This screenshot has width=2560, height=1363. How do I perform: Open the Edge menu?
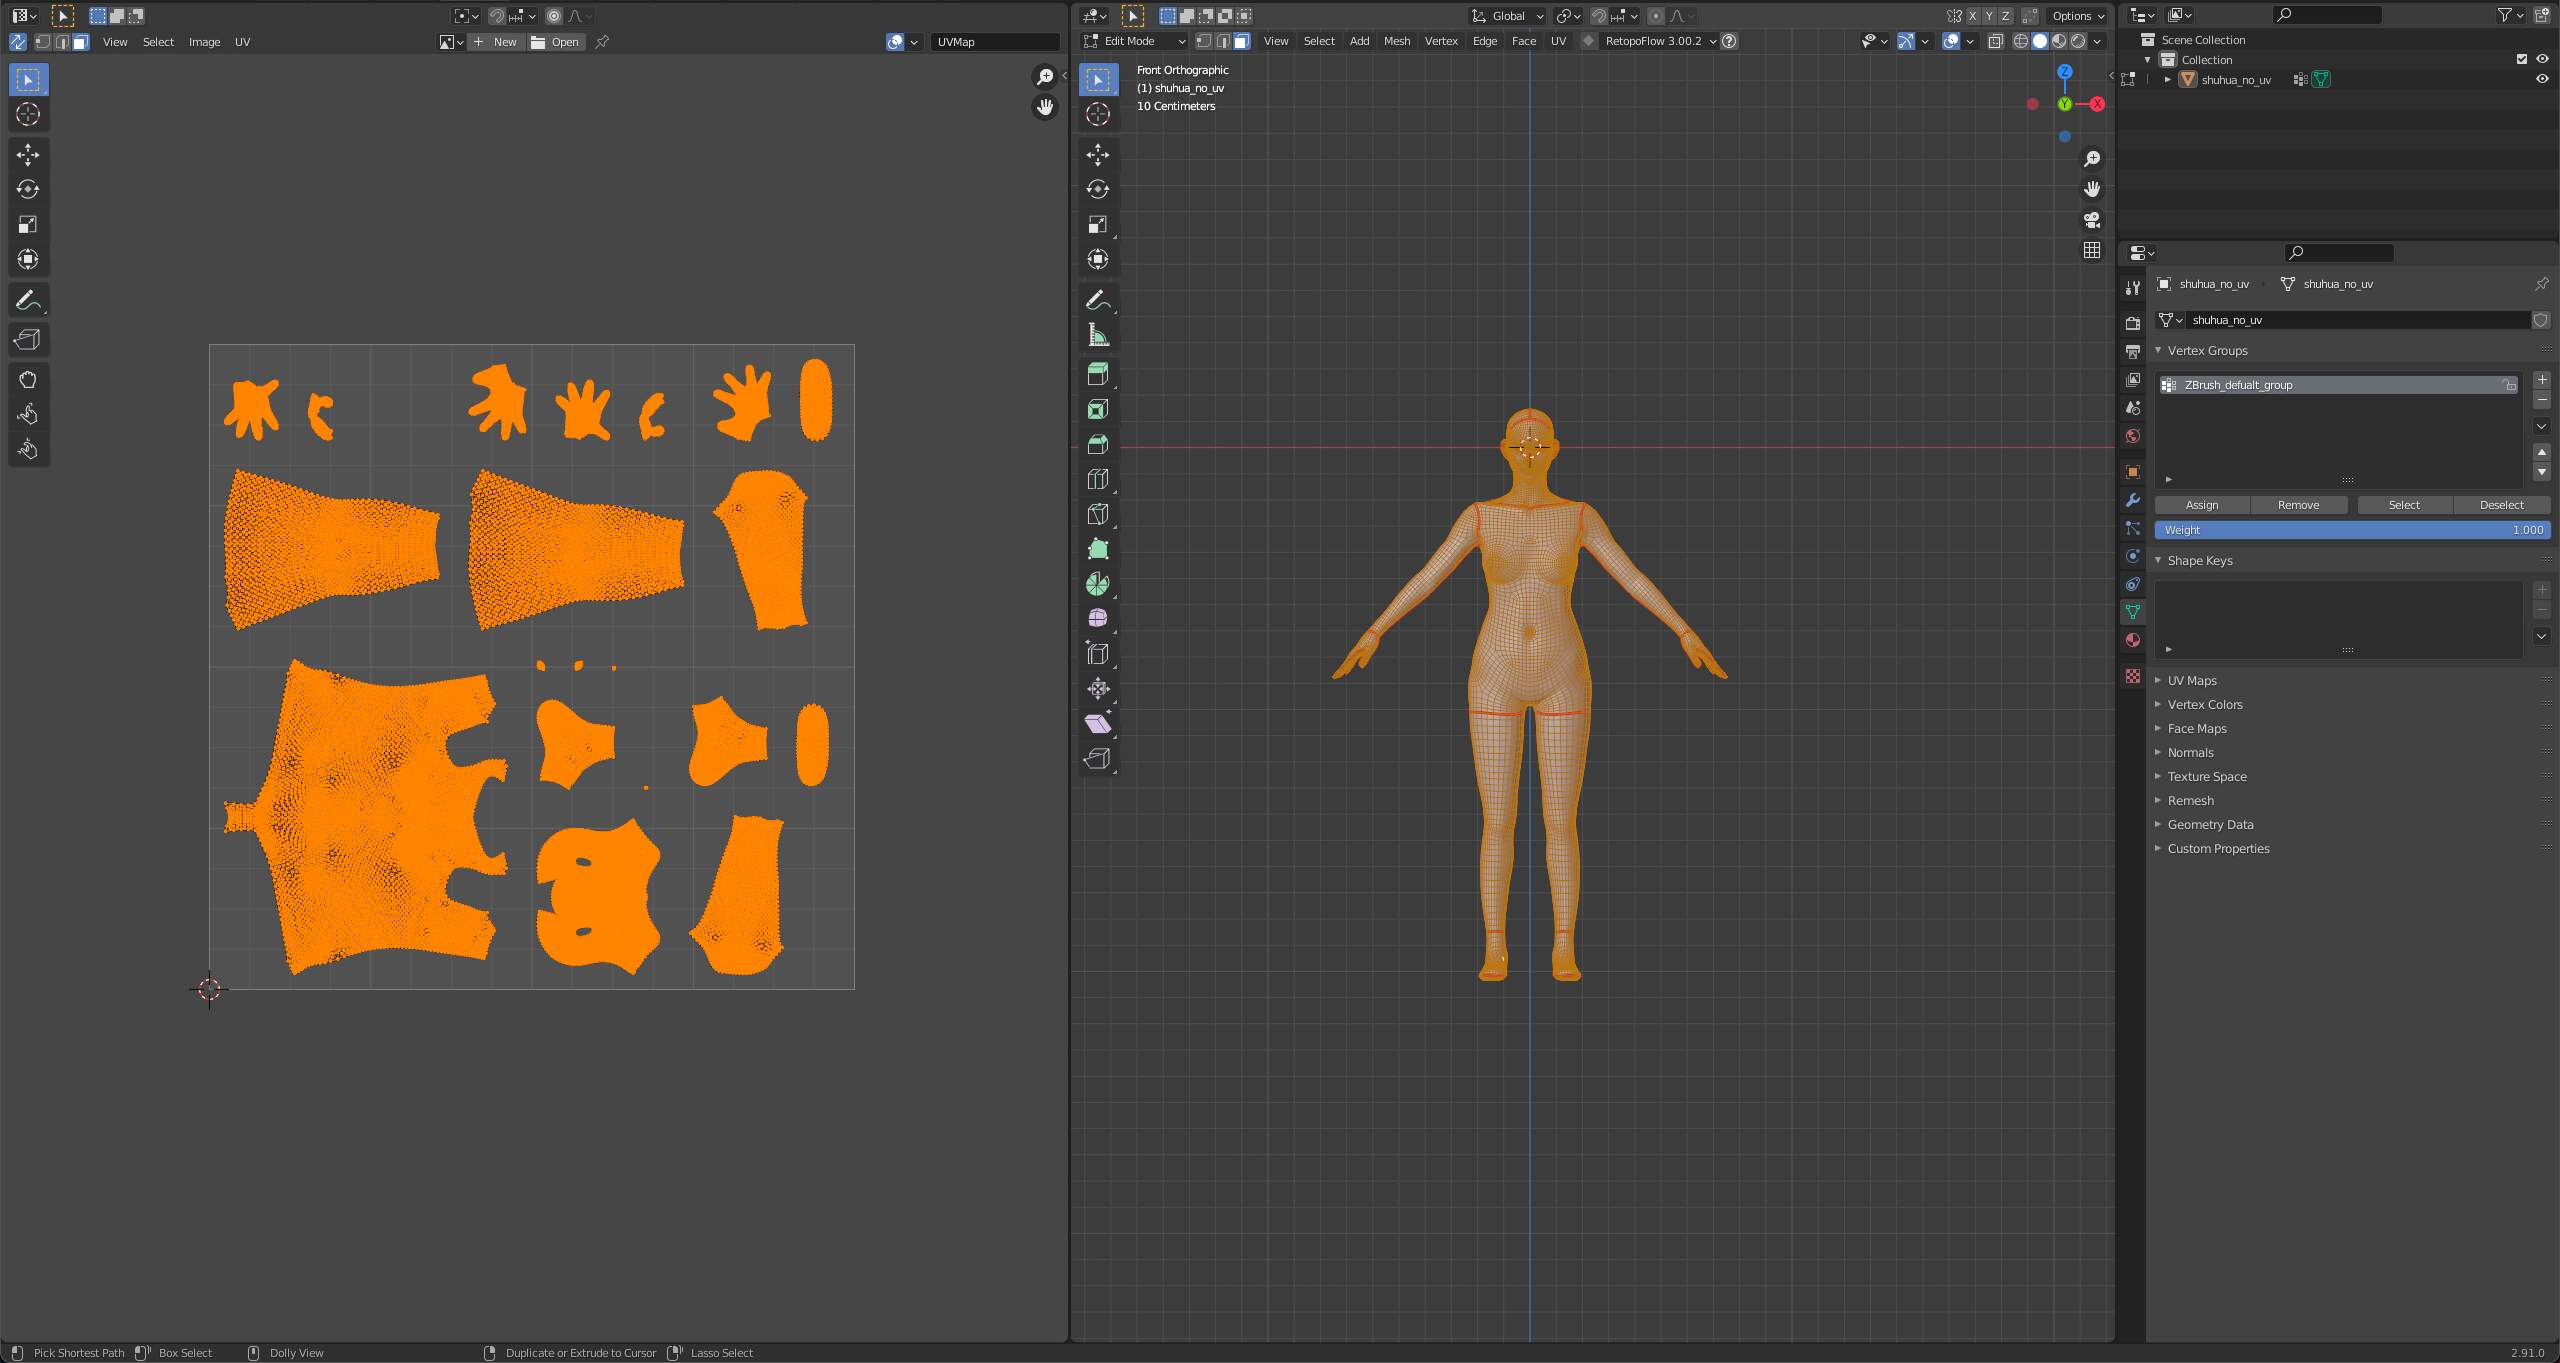(x=1485, y=41)
